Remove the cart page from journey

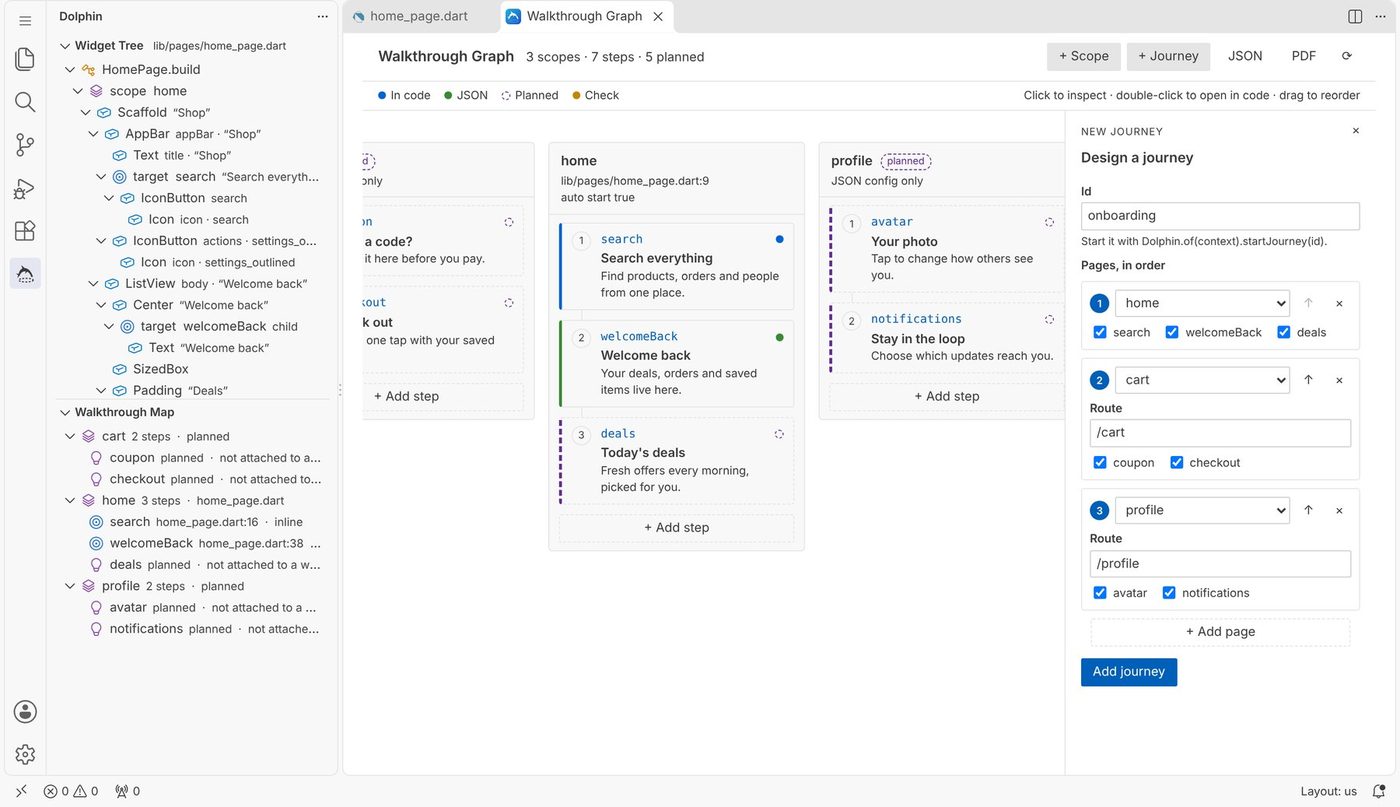click(x=1339, y=380)
